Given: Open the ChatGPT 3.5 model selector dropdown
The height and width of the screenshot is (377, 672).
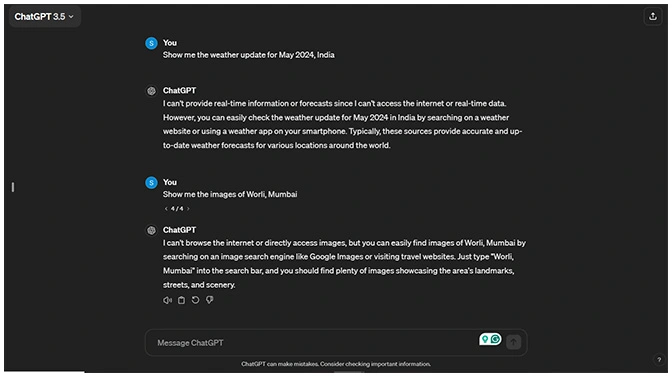Looking at the screenshot, I should [44, 17].
